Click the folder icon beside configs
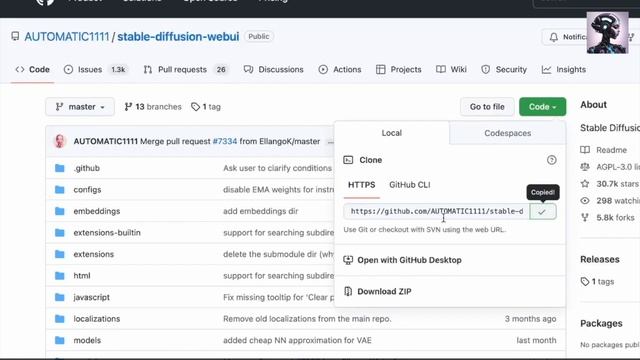This screenshot has height=360, width=640. pos(60,190)
